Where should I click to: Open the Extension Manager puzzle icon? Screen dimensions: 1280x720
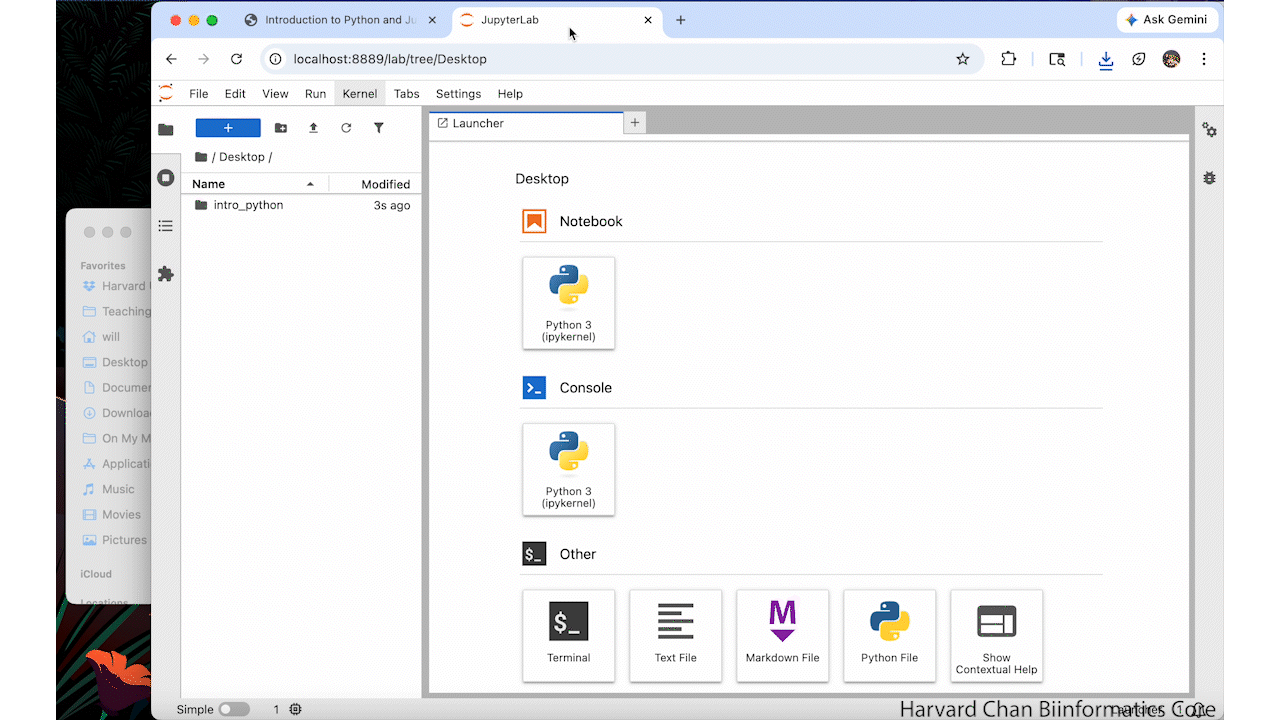pos(166,274)
